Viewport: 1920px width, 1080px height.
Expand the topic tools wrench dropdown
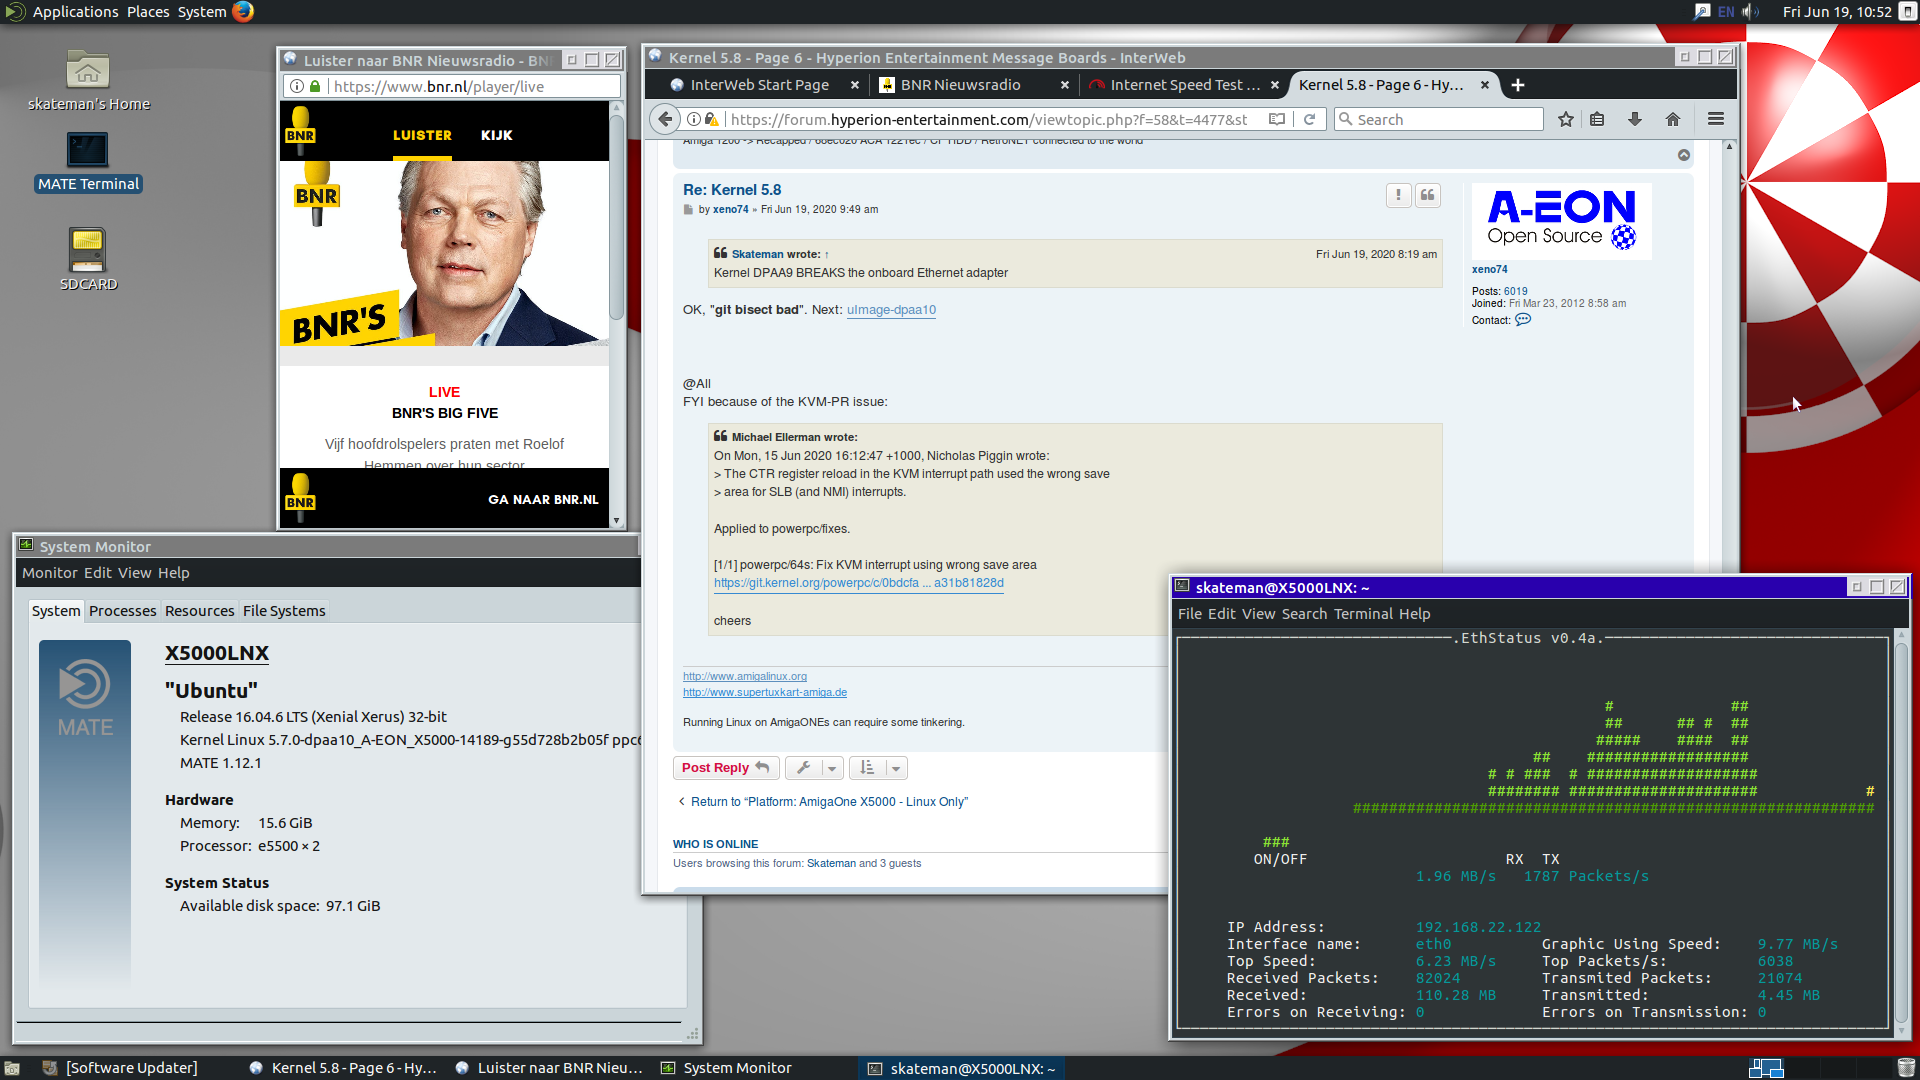(815, 768)
